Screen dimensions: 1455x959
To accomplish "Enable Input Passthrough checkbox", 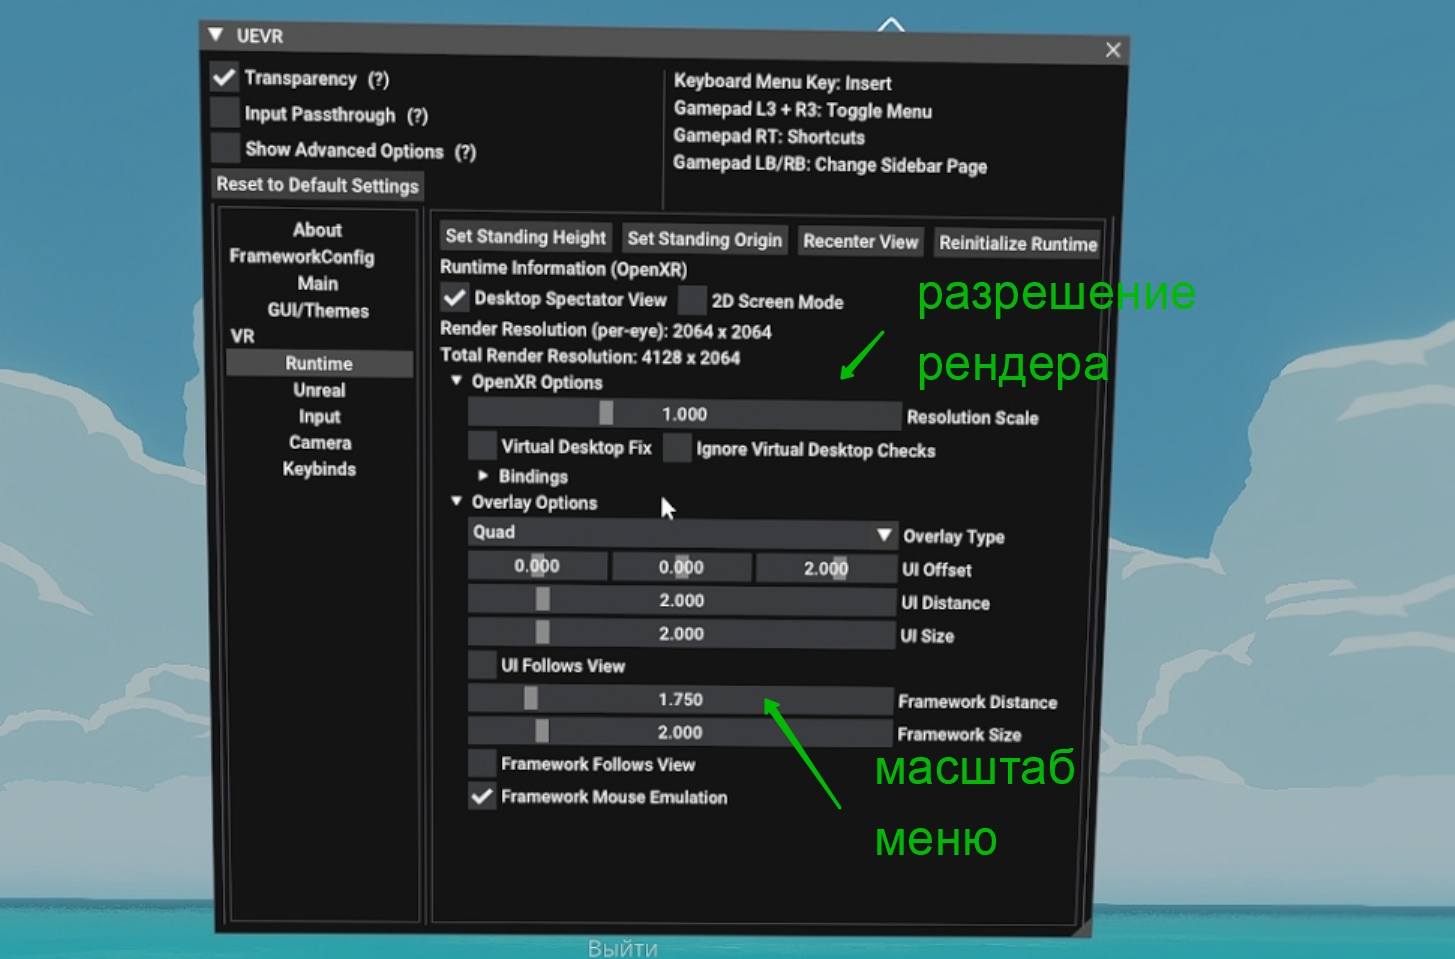I will 225,112.
